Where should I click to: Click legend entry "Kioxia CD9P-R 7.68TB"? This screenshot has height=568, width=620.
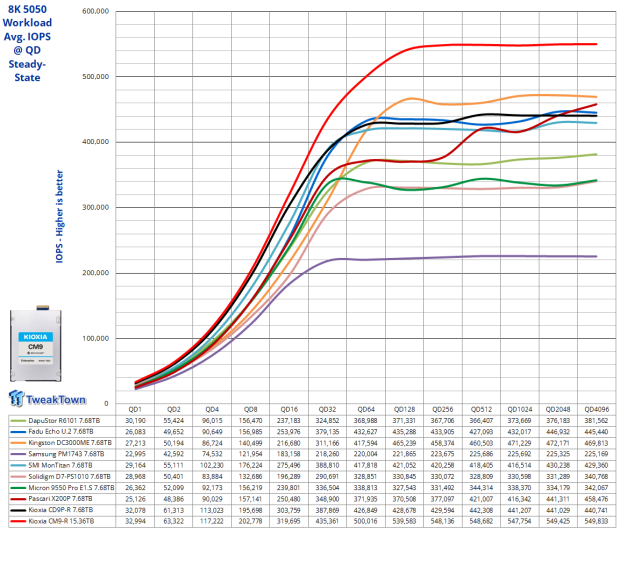[x=60, y=510]
